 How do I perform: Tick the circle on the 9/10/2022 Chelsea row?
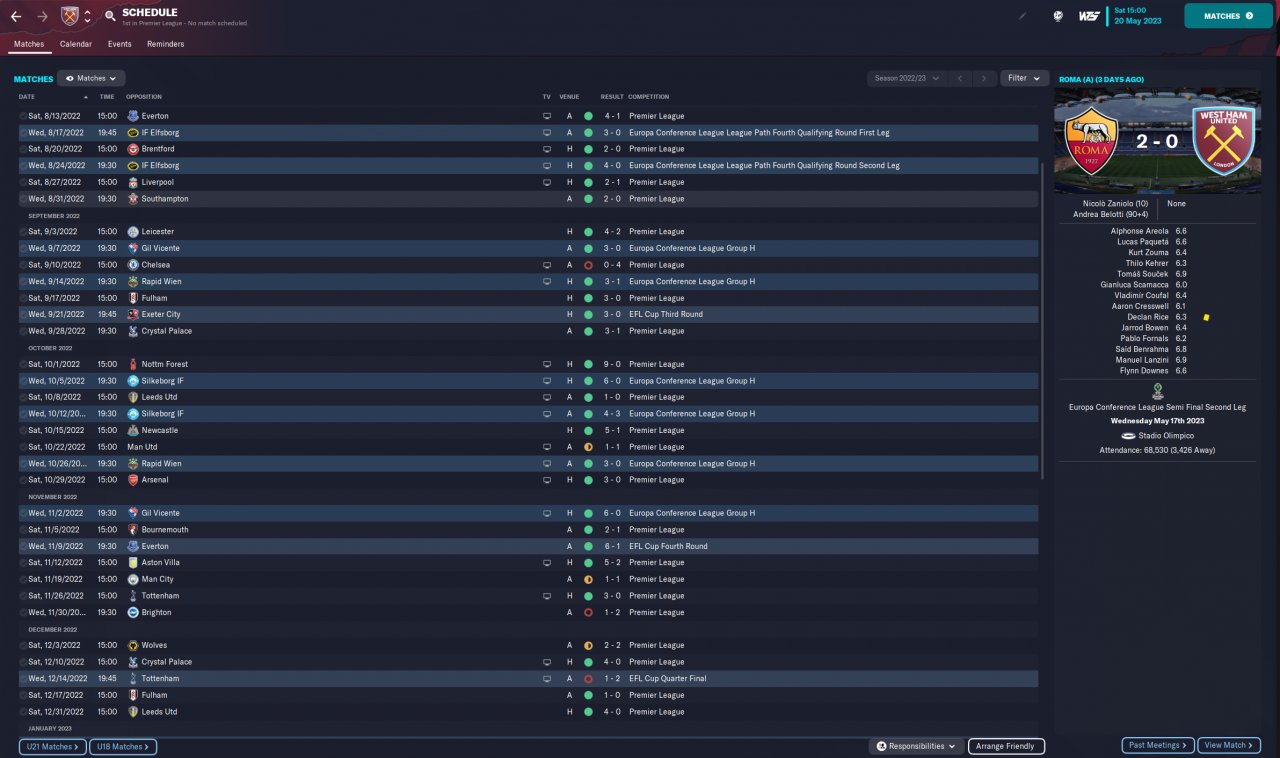click(x=23, y=265)
